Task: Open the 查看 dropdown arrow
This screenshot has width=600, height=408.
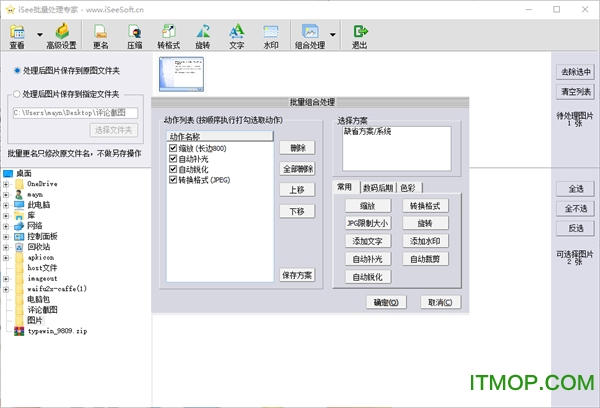Action: pyautogui.click(x=40, y=34)
